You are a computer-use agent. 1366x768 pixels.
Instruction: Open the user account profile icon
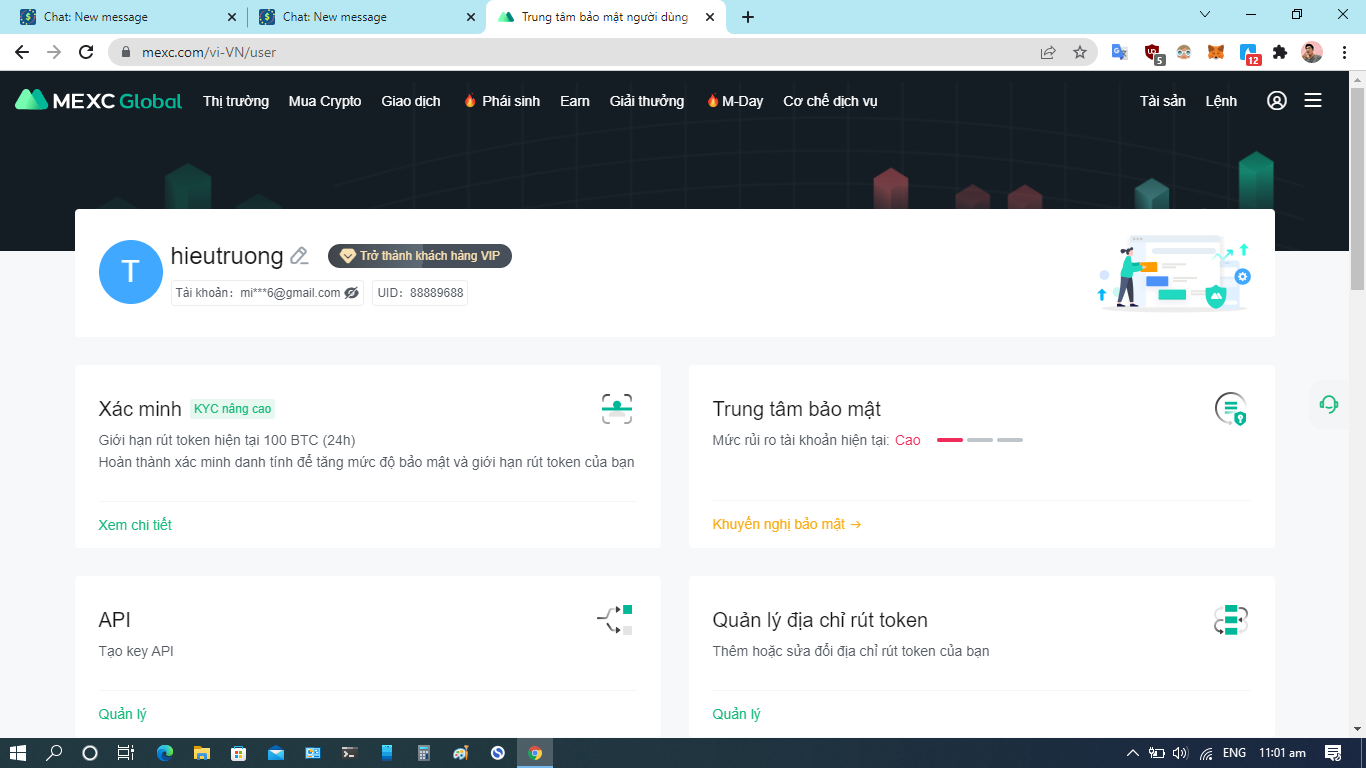(1277, 100)
